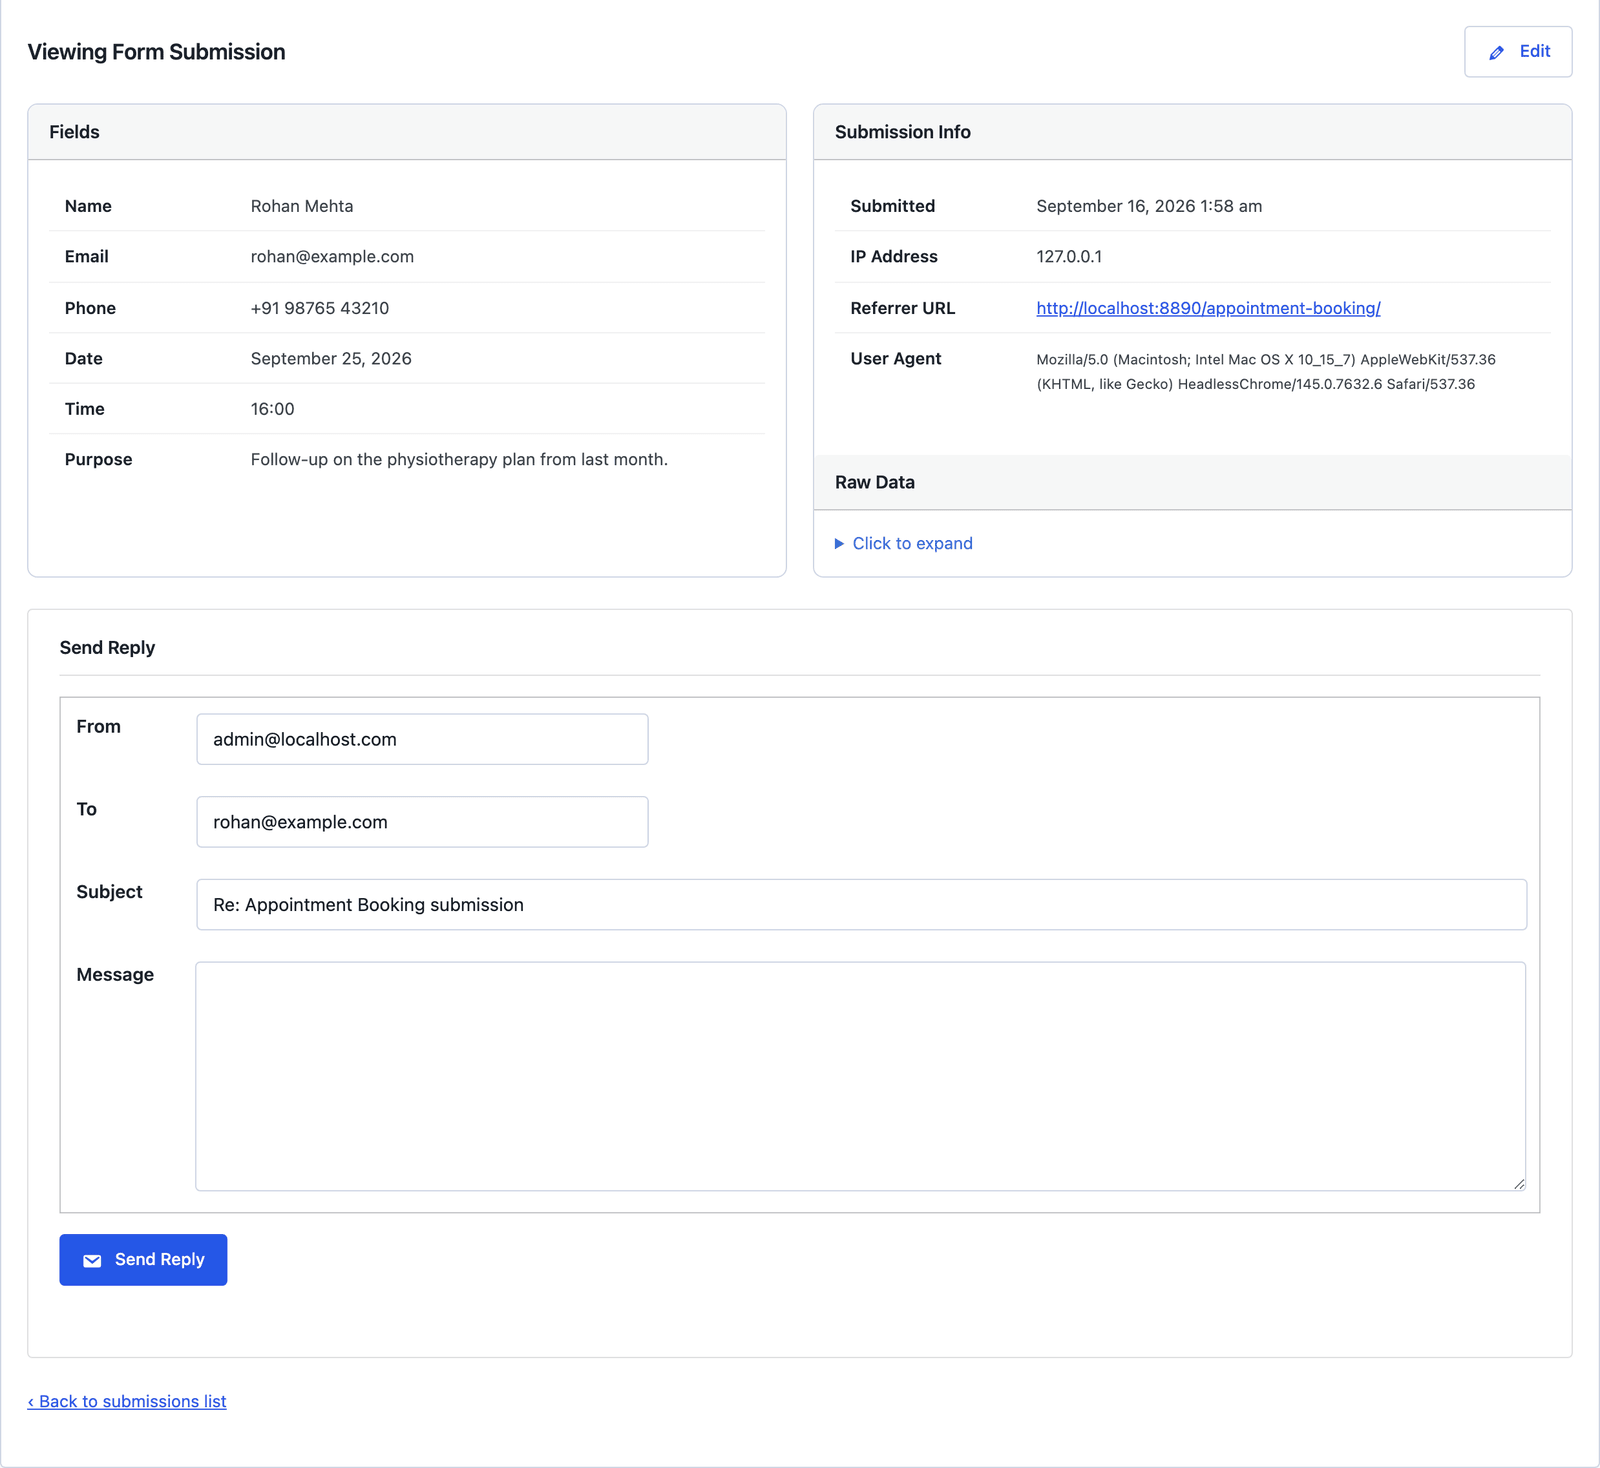
Task: Click the envelope icon on Send Reply
Action: [x=92, y=1261]
